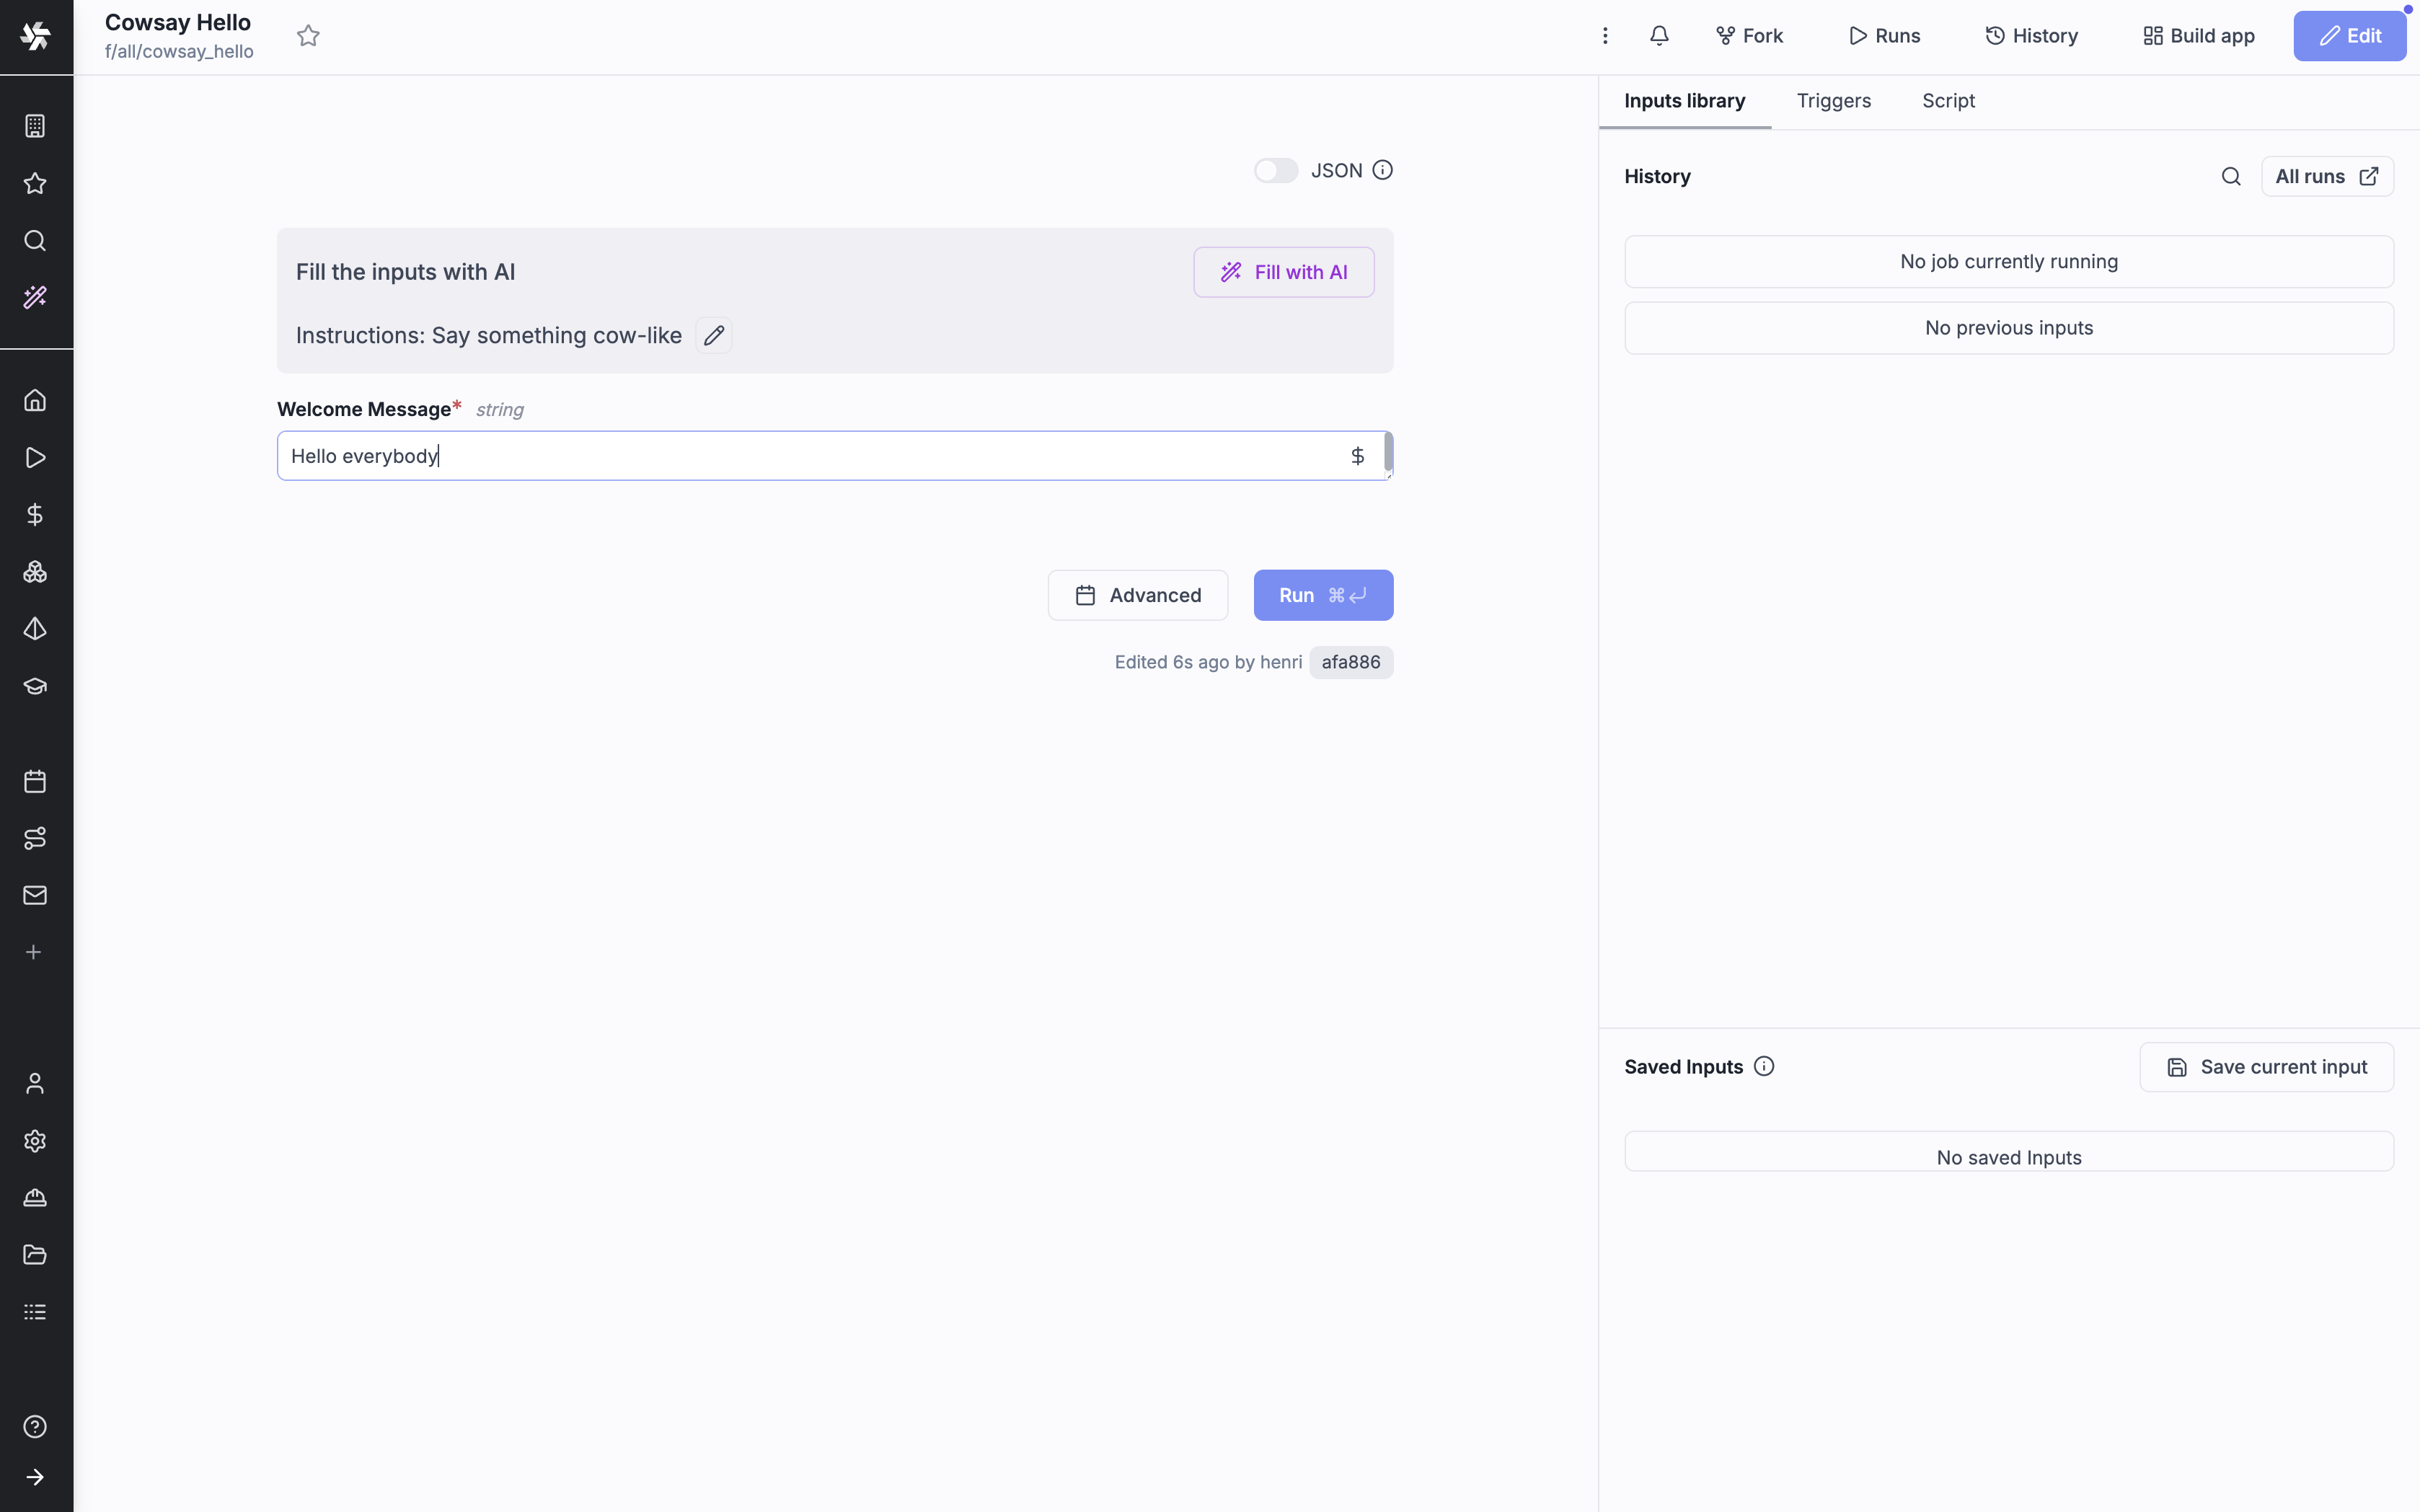Star the Cowsay Hello script
Viewport: 2420px width, 1512px height.
[308, 36]
